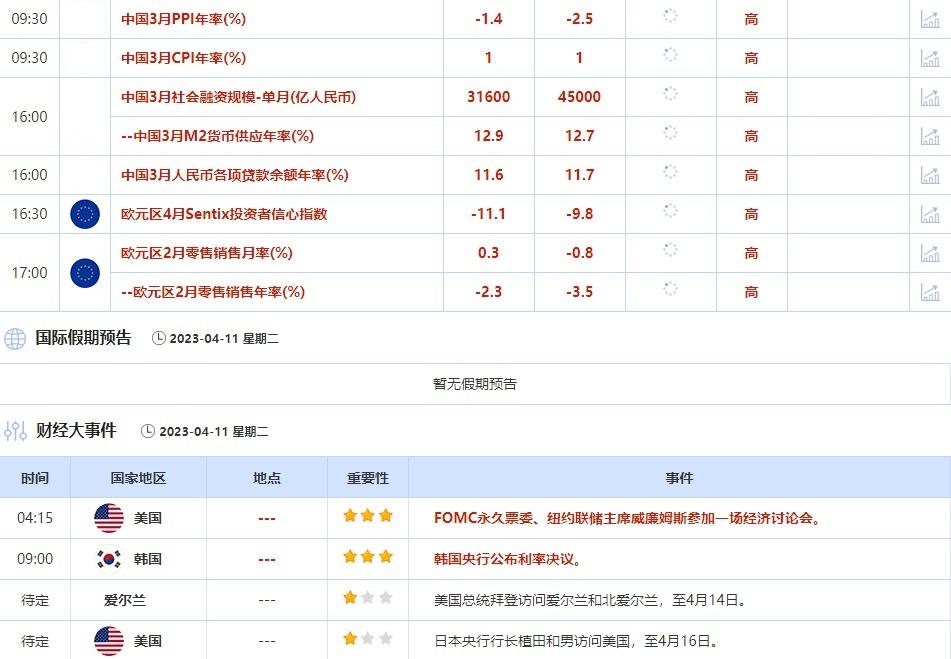Viewport: 951px width, 659px height.
Task: Click 地点 column header
Action: [267, 478]
